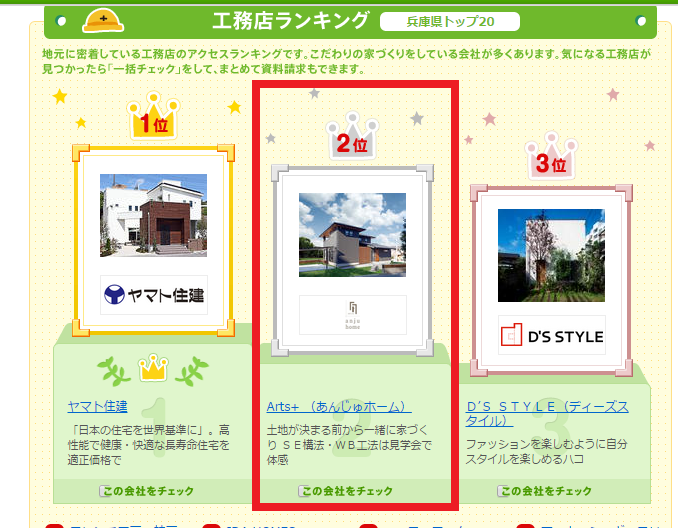Click the yellow helmet icon in header
This screenshot has height=528, width=678.
[103, 21]
